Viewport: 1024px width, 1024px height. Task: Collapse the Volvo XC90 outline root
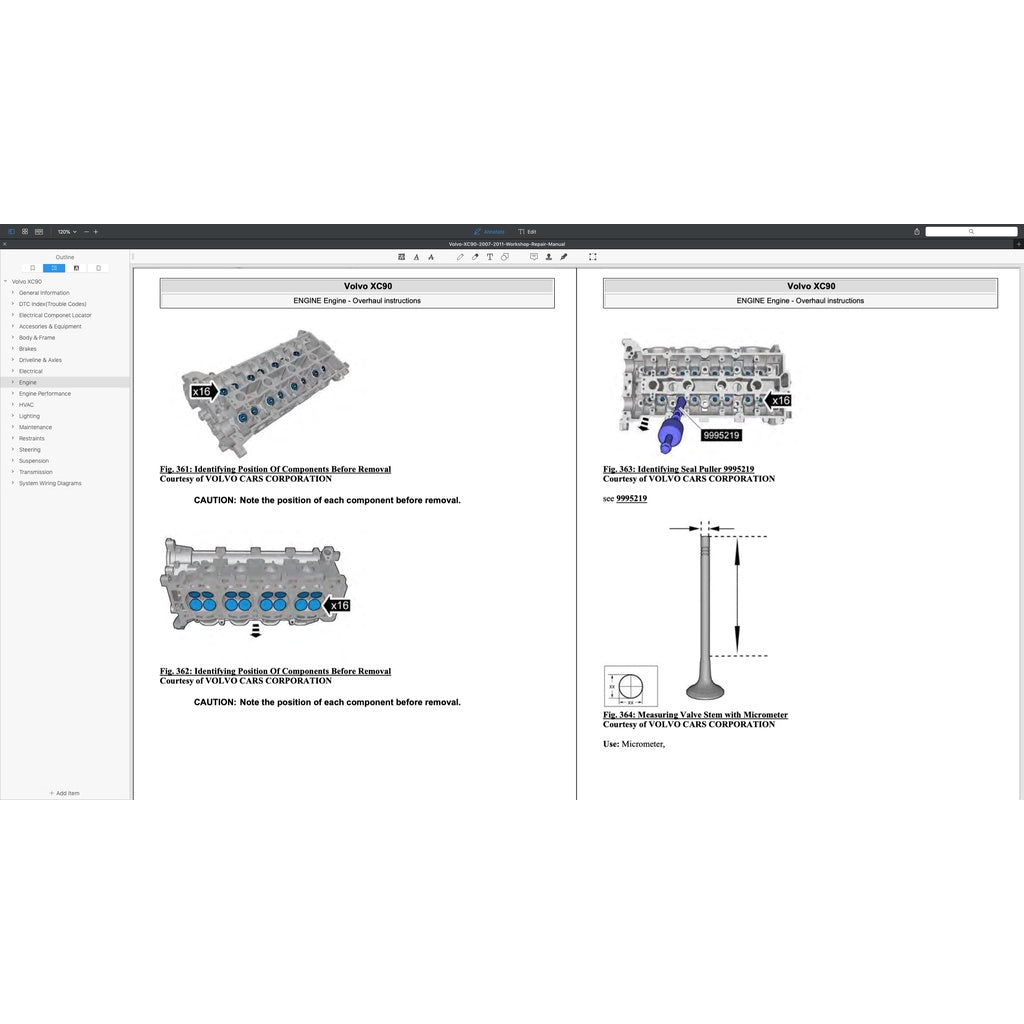6,282
